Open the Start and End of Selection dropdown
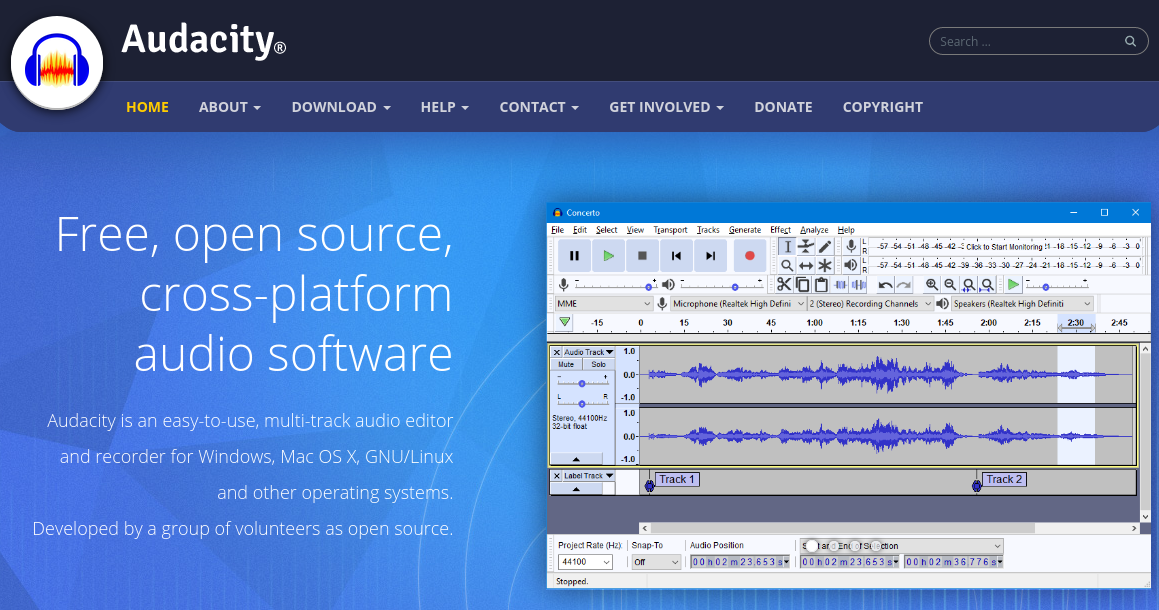 901,546
